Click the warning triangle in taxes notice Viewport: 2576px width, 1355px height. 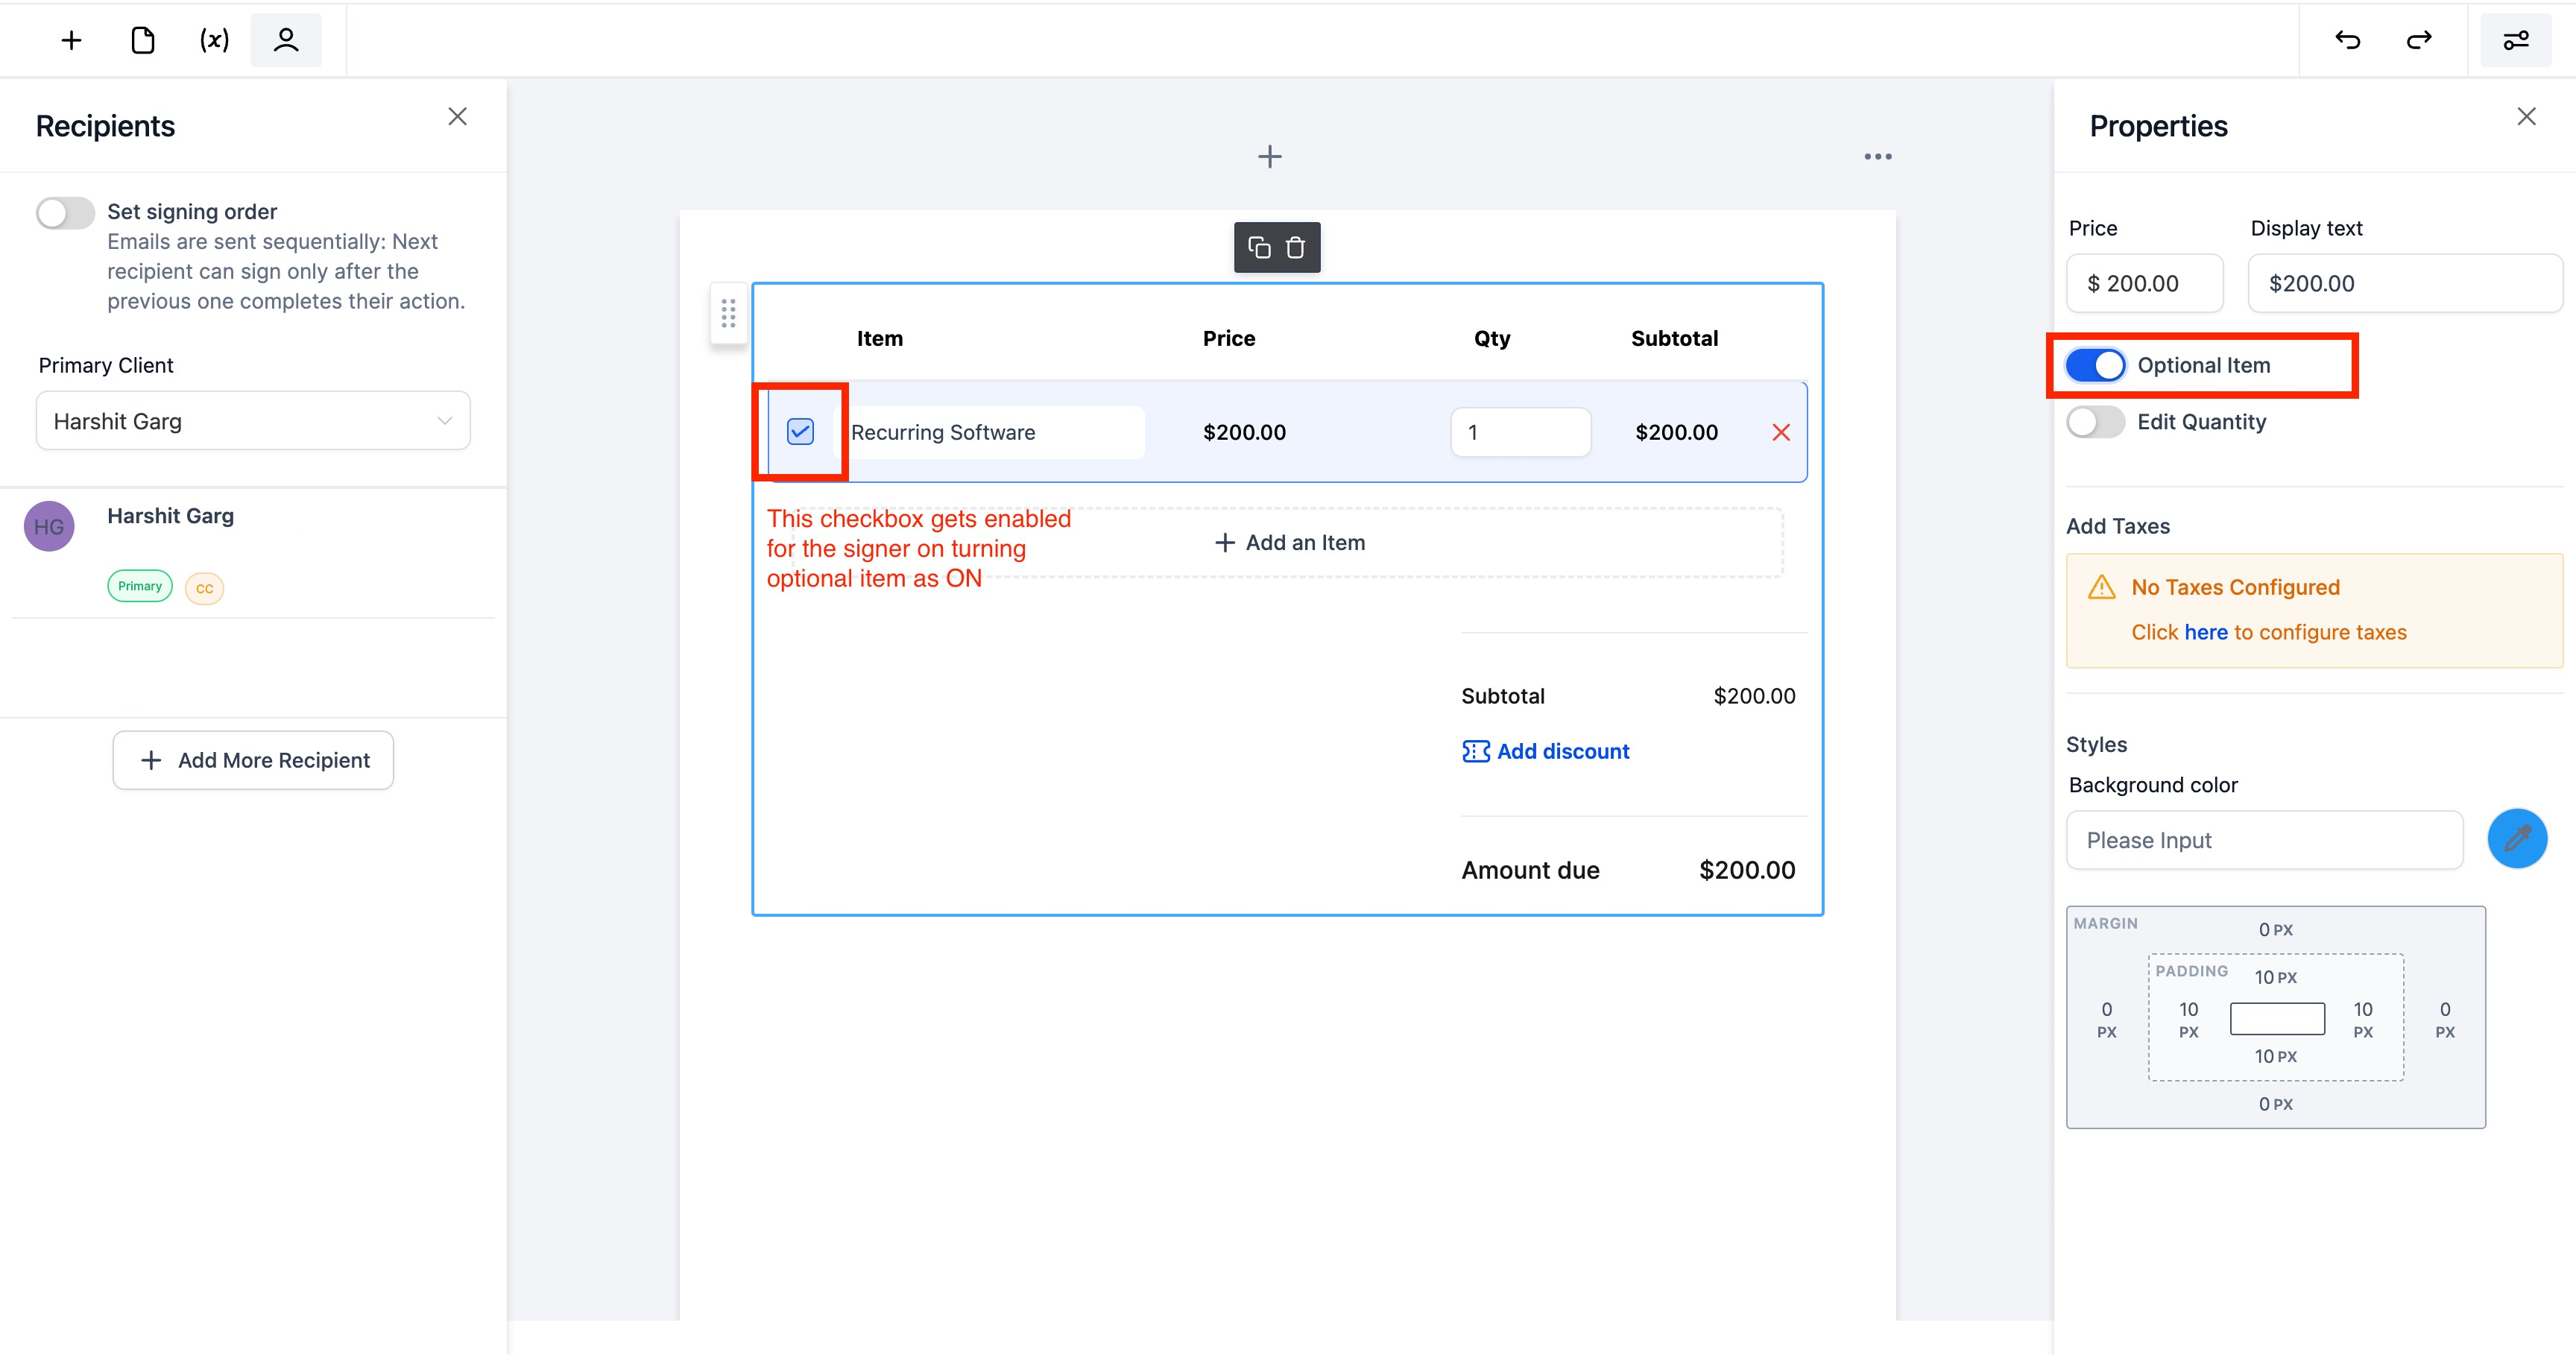2101,587
